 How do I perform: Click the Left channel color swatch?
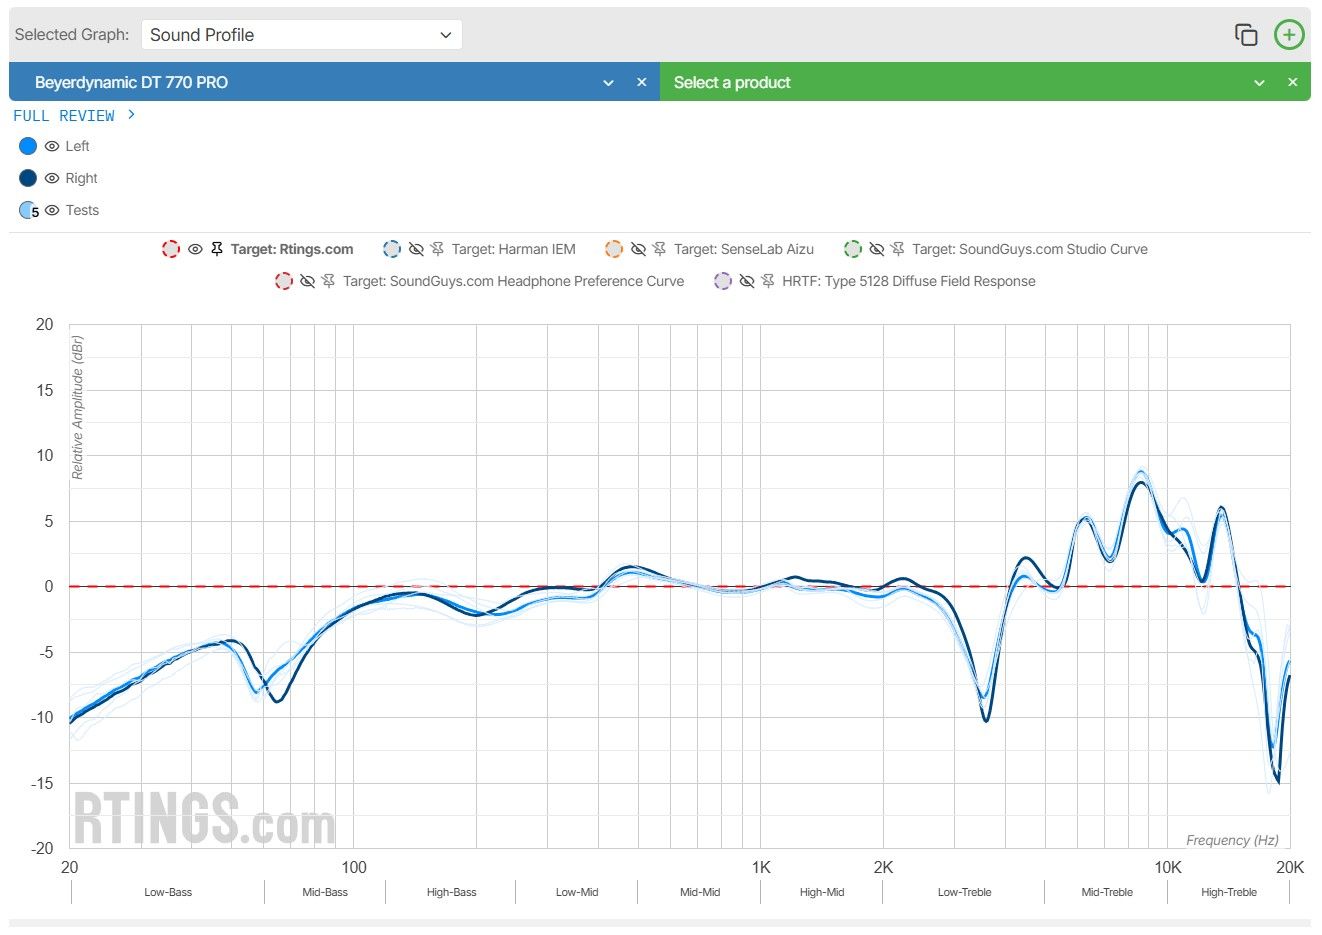point(28,146)
